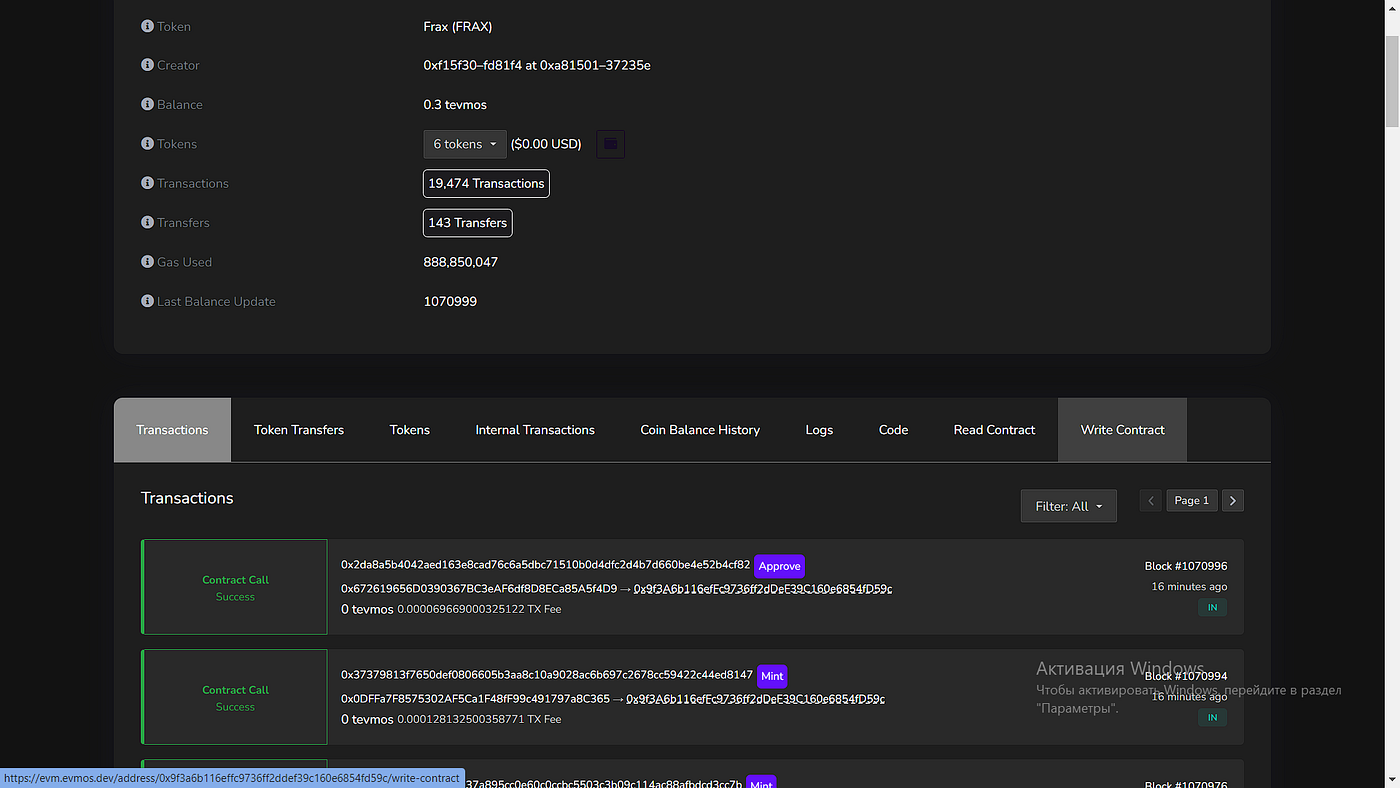The width and height of the screenshot is (1400, 788).
Task: Click the info icon beside Token
Action: click(148, 26)
